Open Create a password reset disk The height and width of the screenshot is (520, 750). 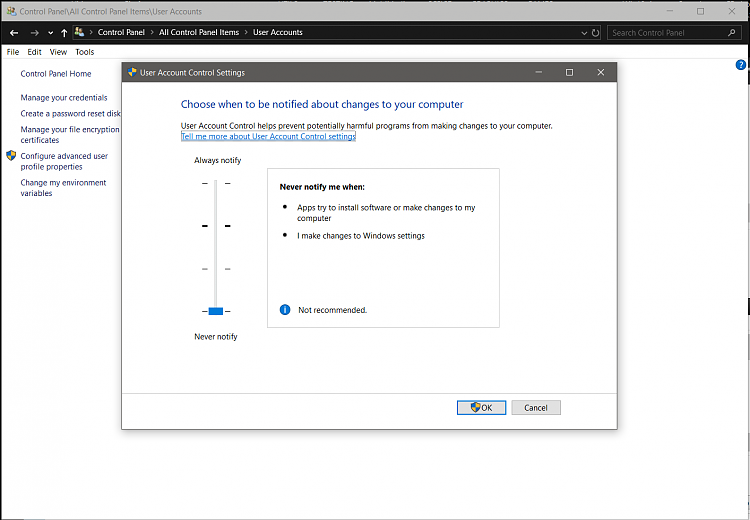70,113
